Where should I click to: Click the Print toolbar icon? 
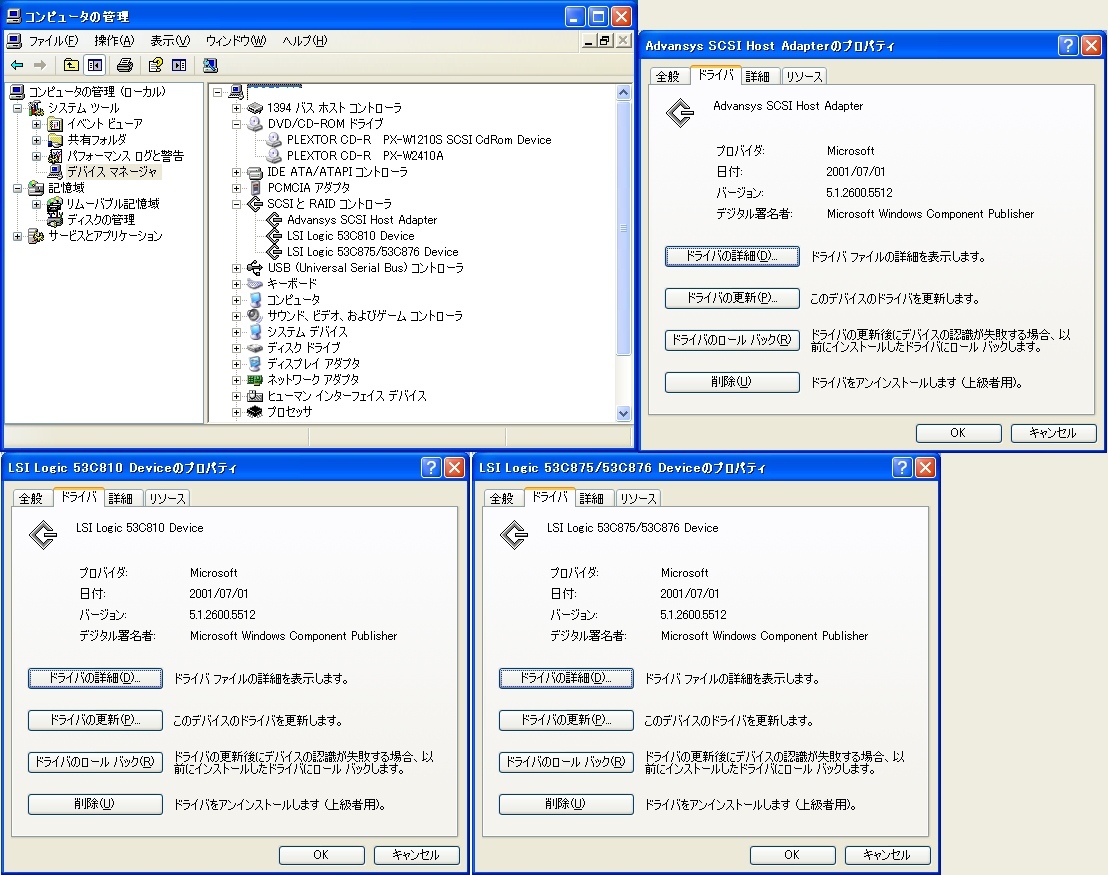[125, 65]
